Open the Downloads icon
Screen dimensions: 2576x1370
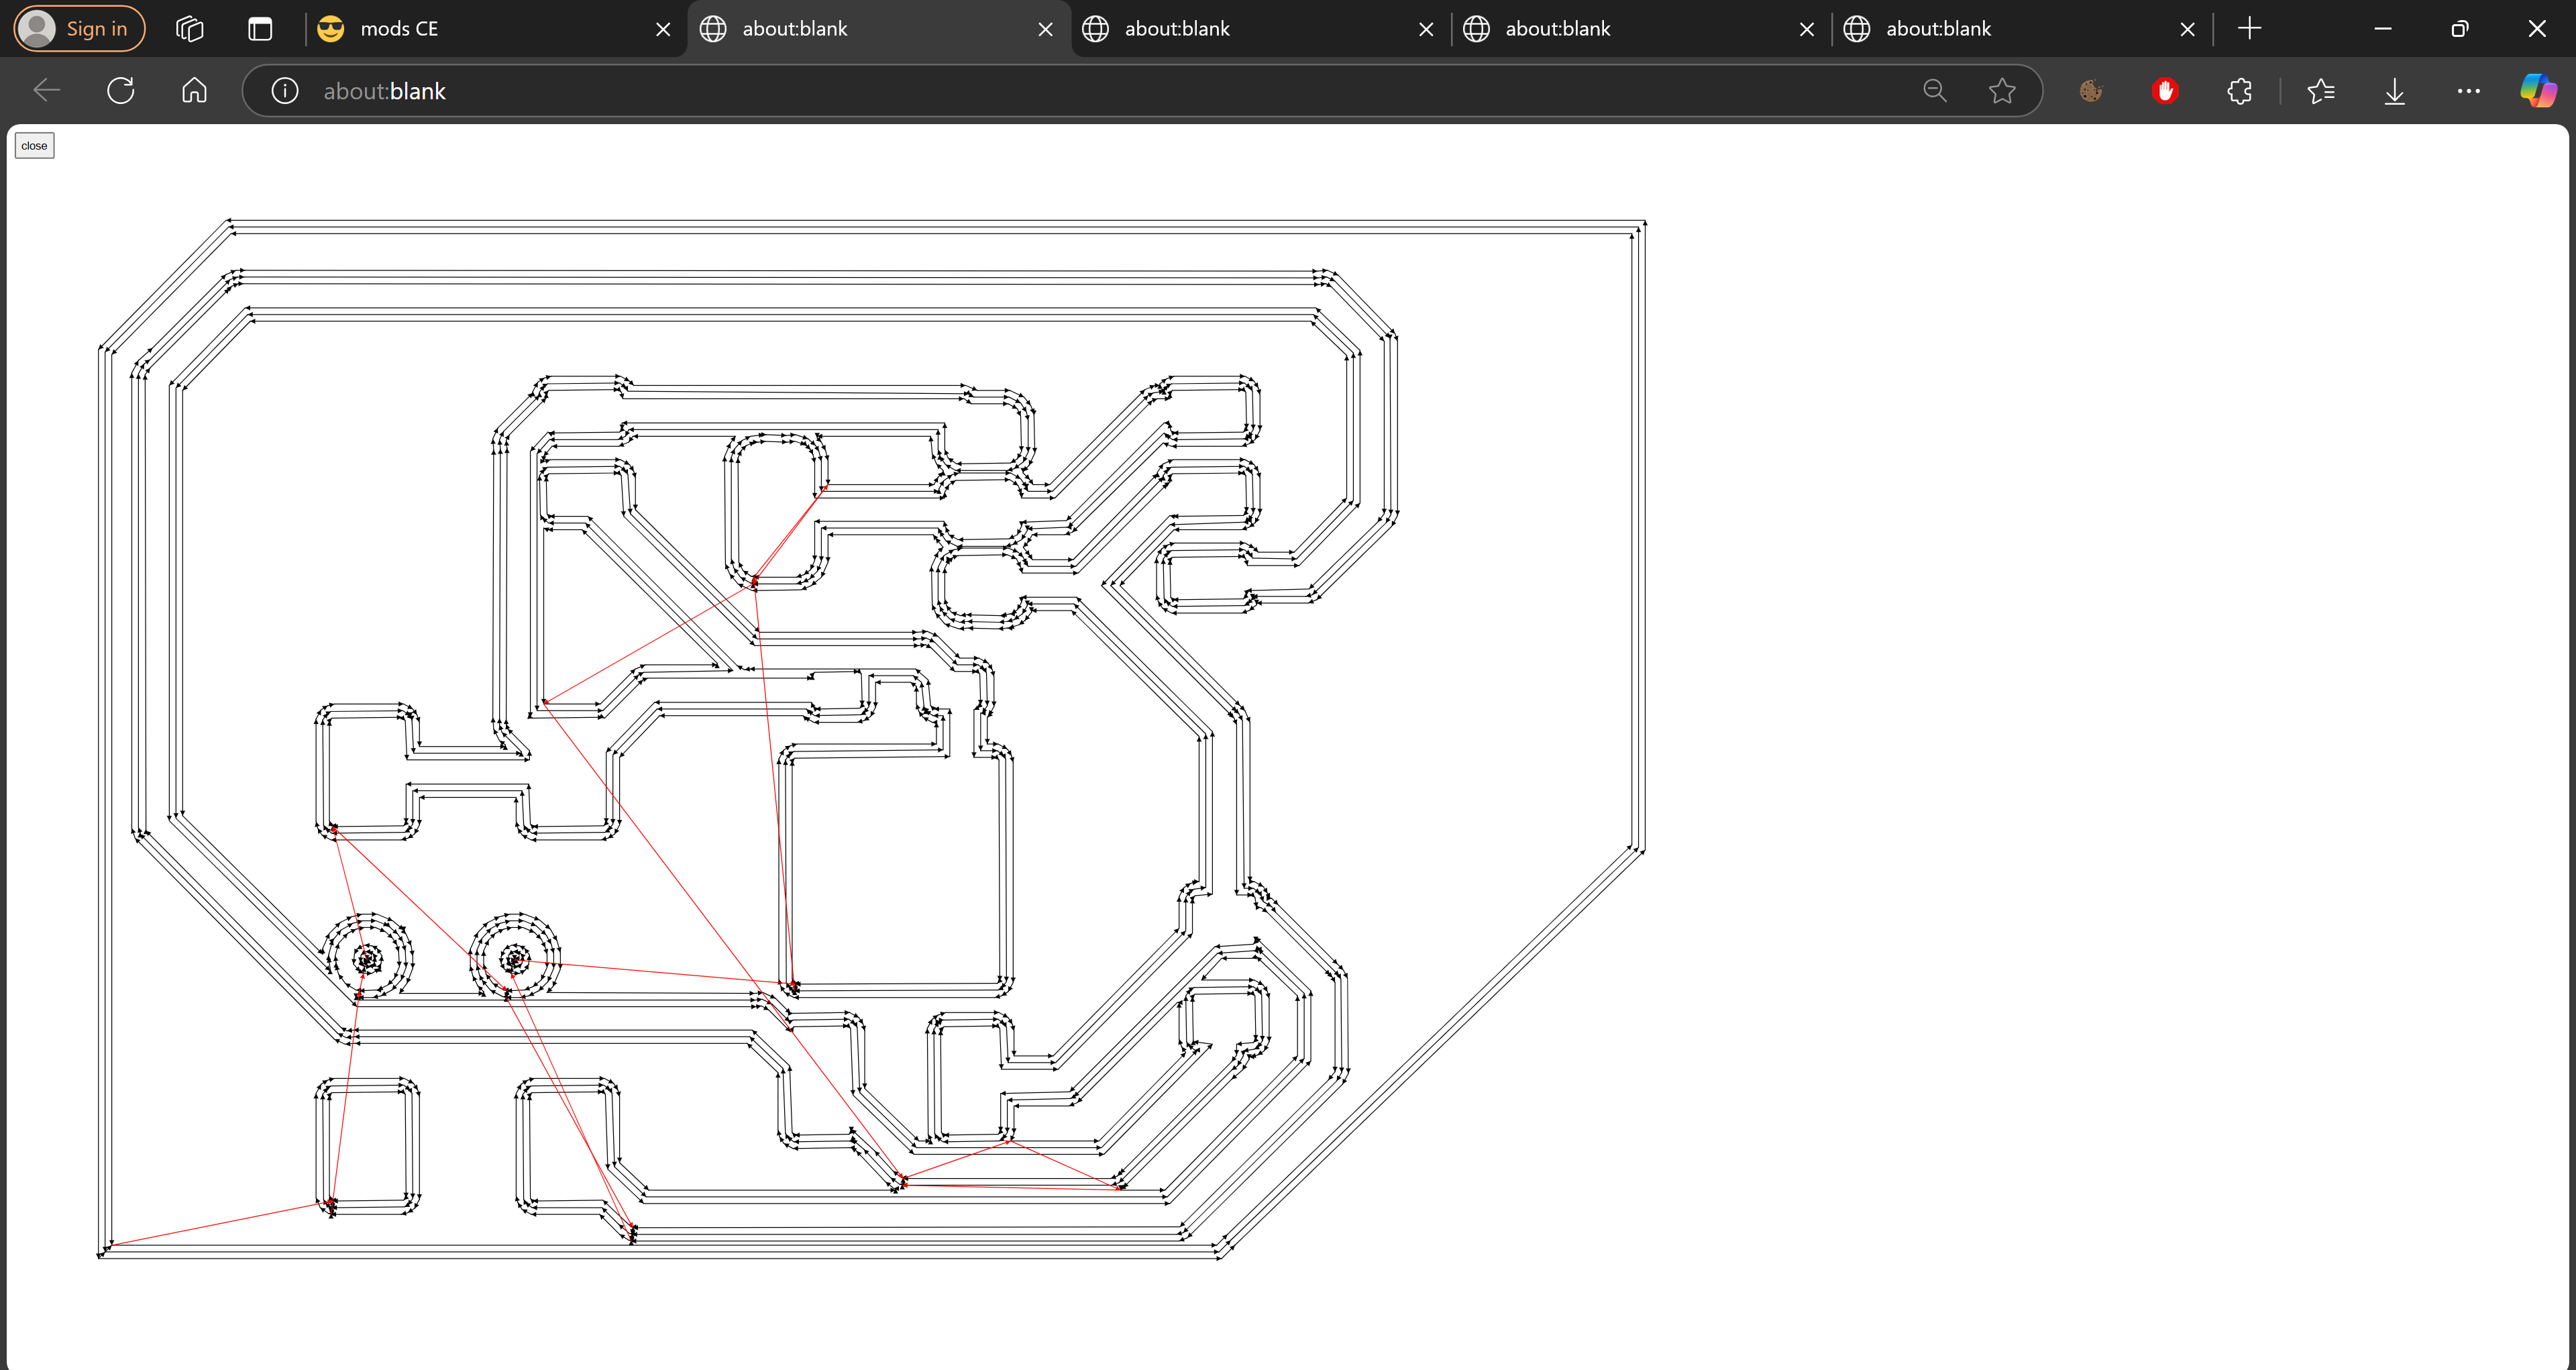[2395, 91]
